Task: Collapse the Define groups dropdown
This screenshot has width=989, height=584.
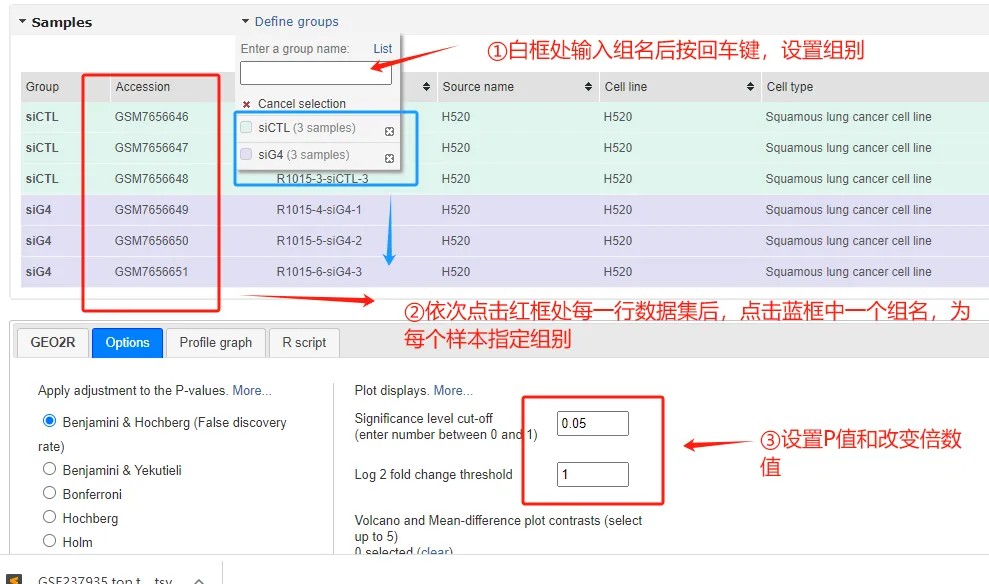Action: pyautogui.click(x=245, y=21)
